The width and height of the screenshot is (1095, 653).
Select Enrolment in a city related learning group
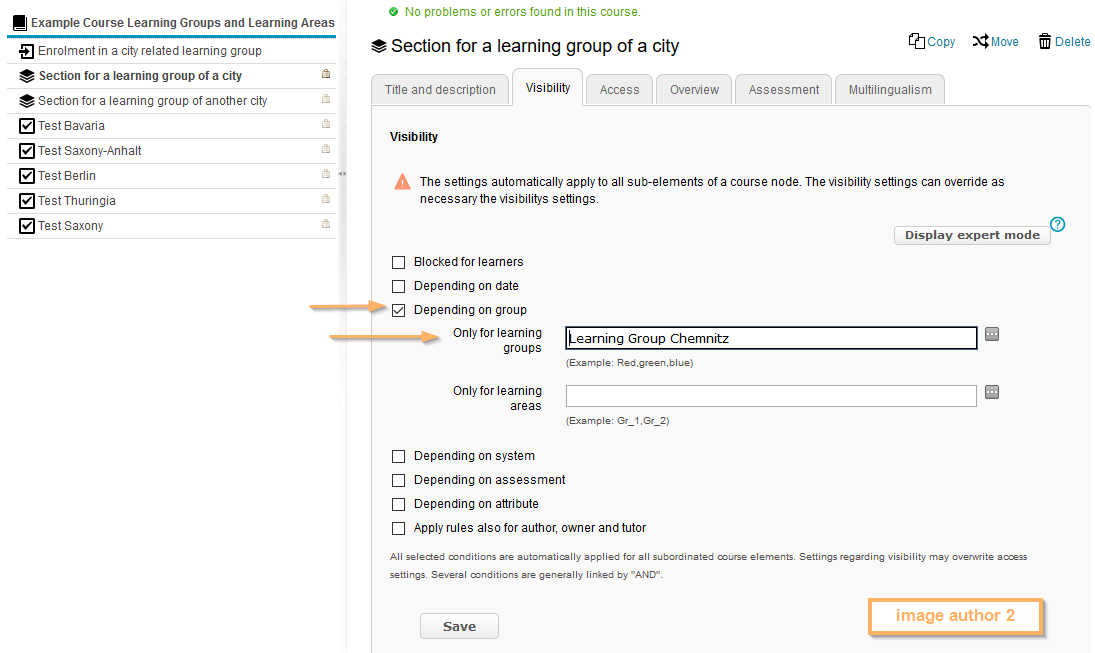point(149,51)
